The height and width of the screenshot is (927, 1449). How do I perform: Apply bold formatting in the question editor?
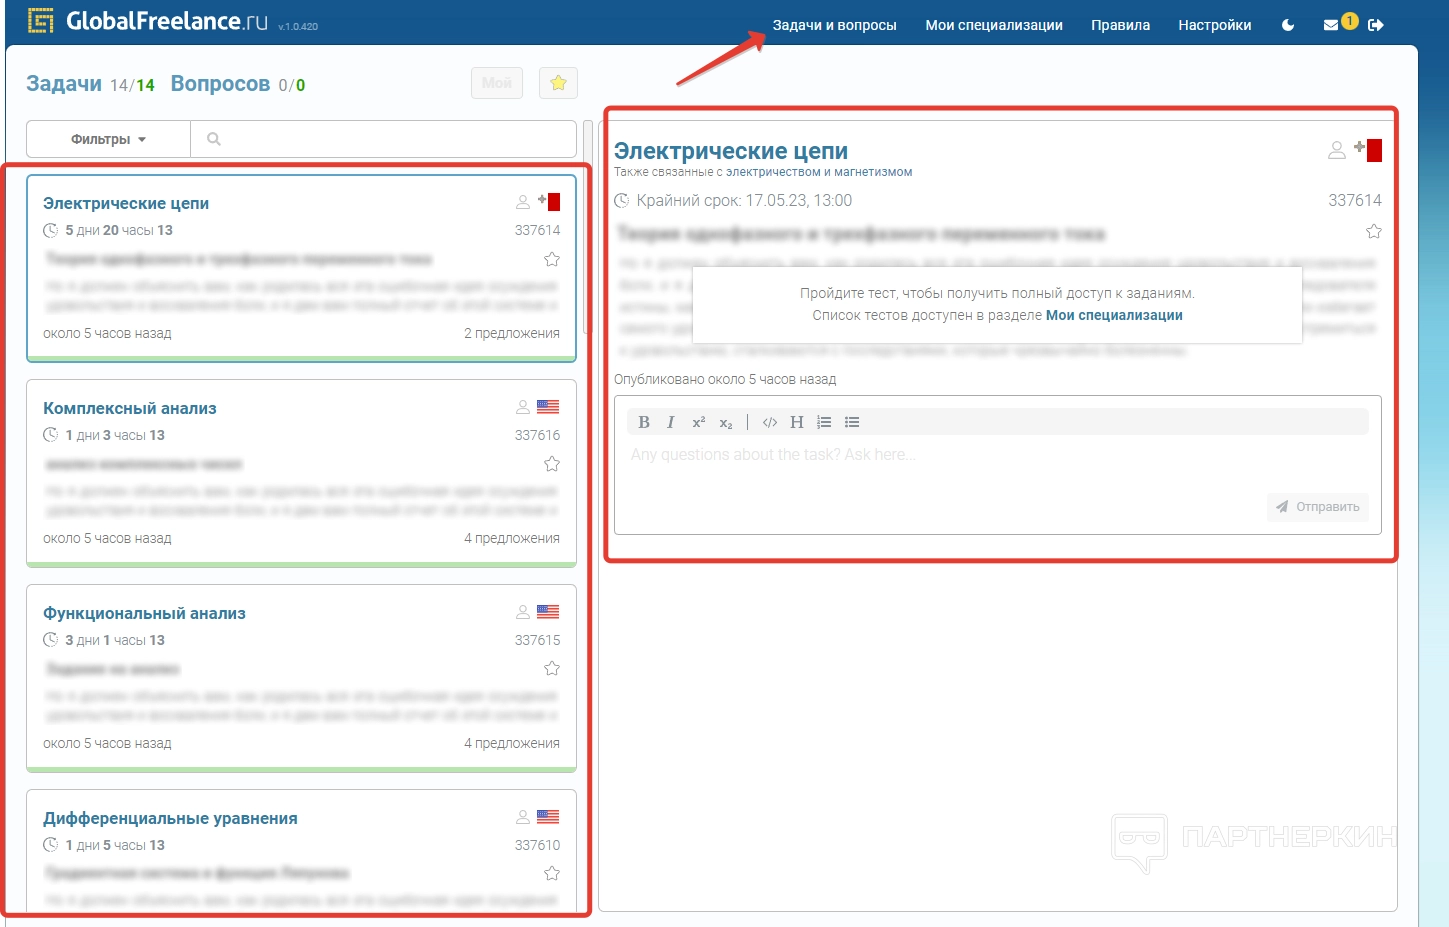tap(644, 422)
